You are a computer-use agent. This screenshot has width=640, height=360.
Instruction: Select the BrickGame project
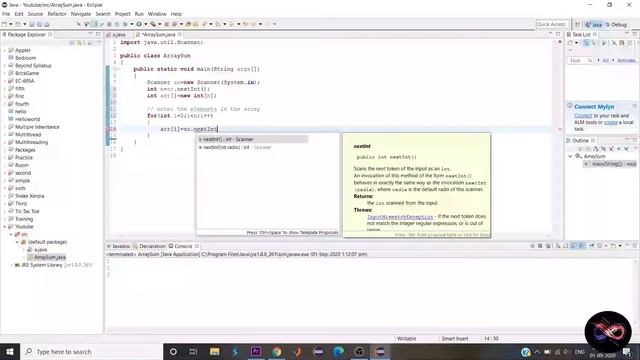coord(24,73)
